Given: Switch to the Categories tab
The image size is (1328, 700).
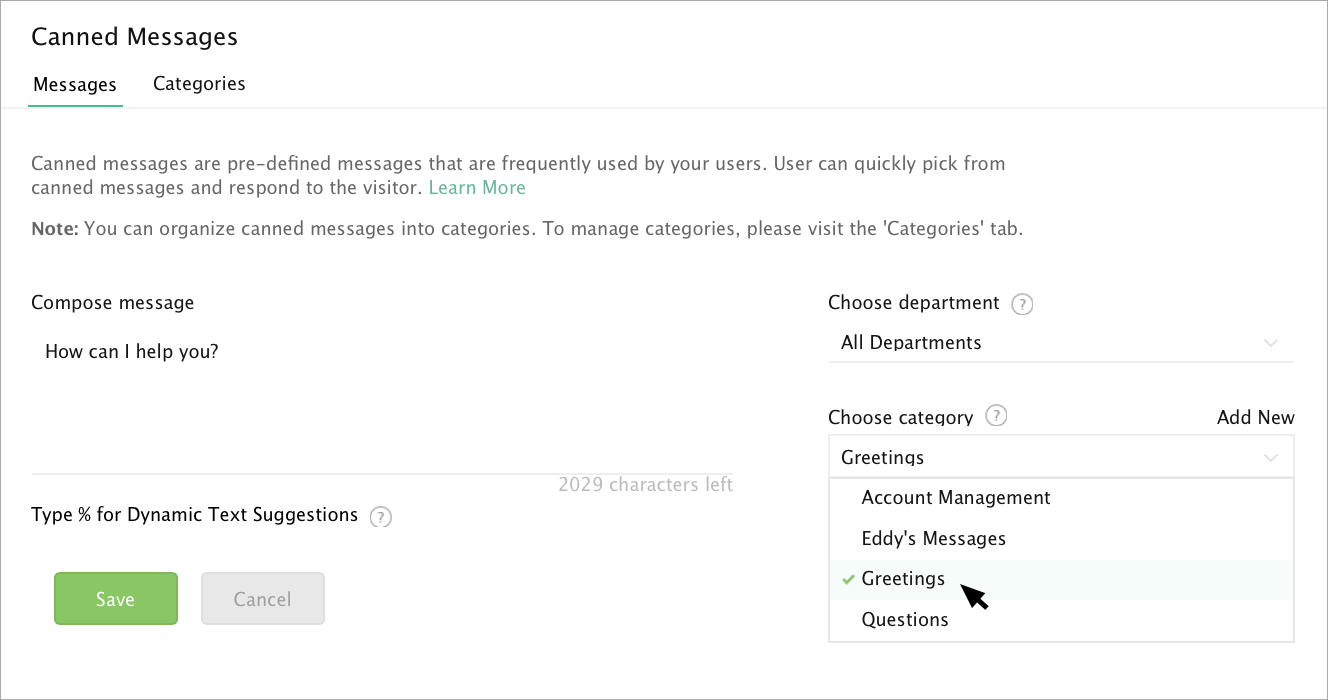Looking at the screenshot, I should pyautogui.click(x=199, y=84).
